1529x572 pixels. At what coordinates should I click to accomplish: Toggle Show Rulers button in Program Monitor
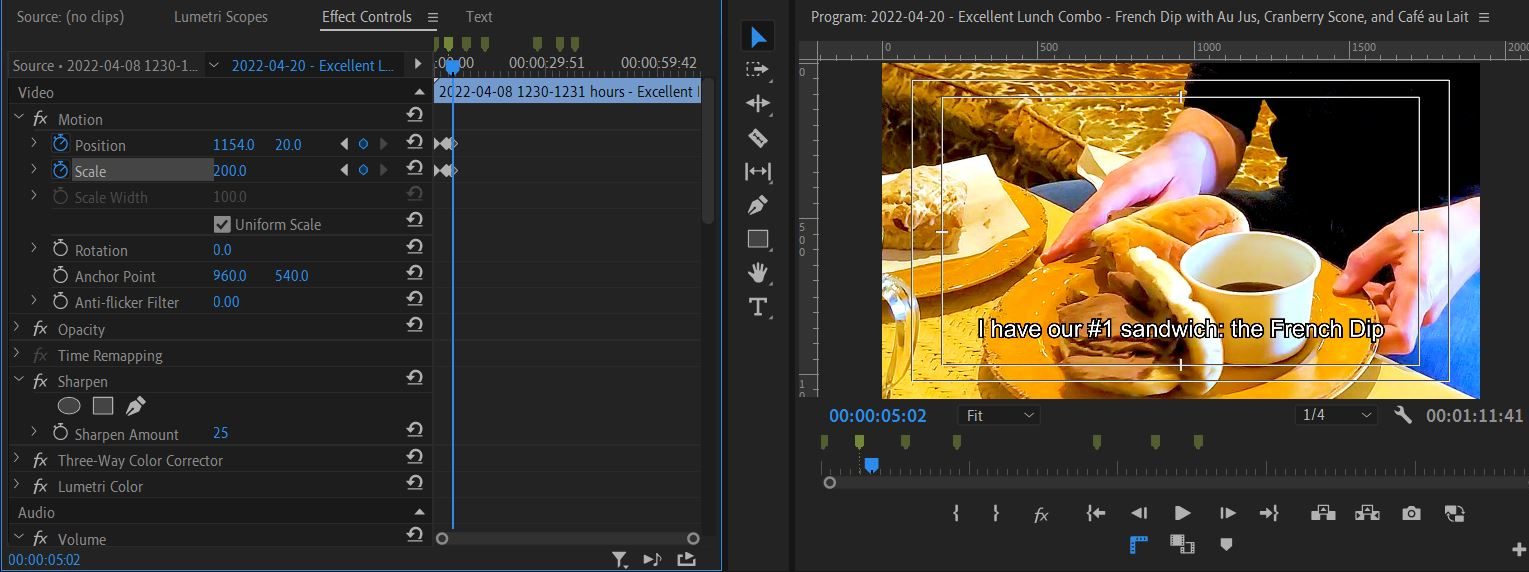[x=1138, y=544]
